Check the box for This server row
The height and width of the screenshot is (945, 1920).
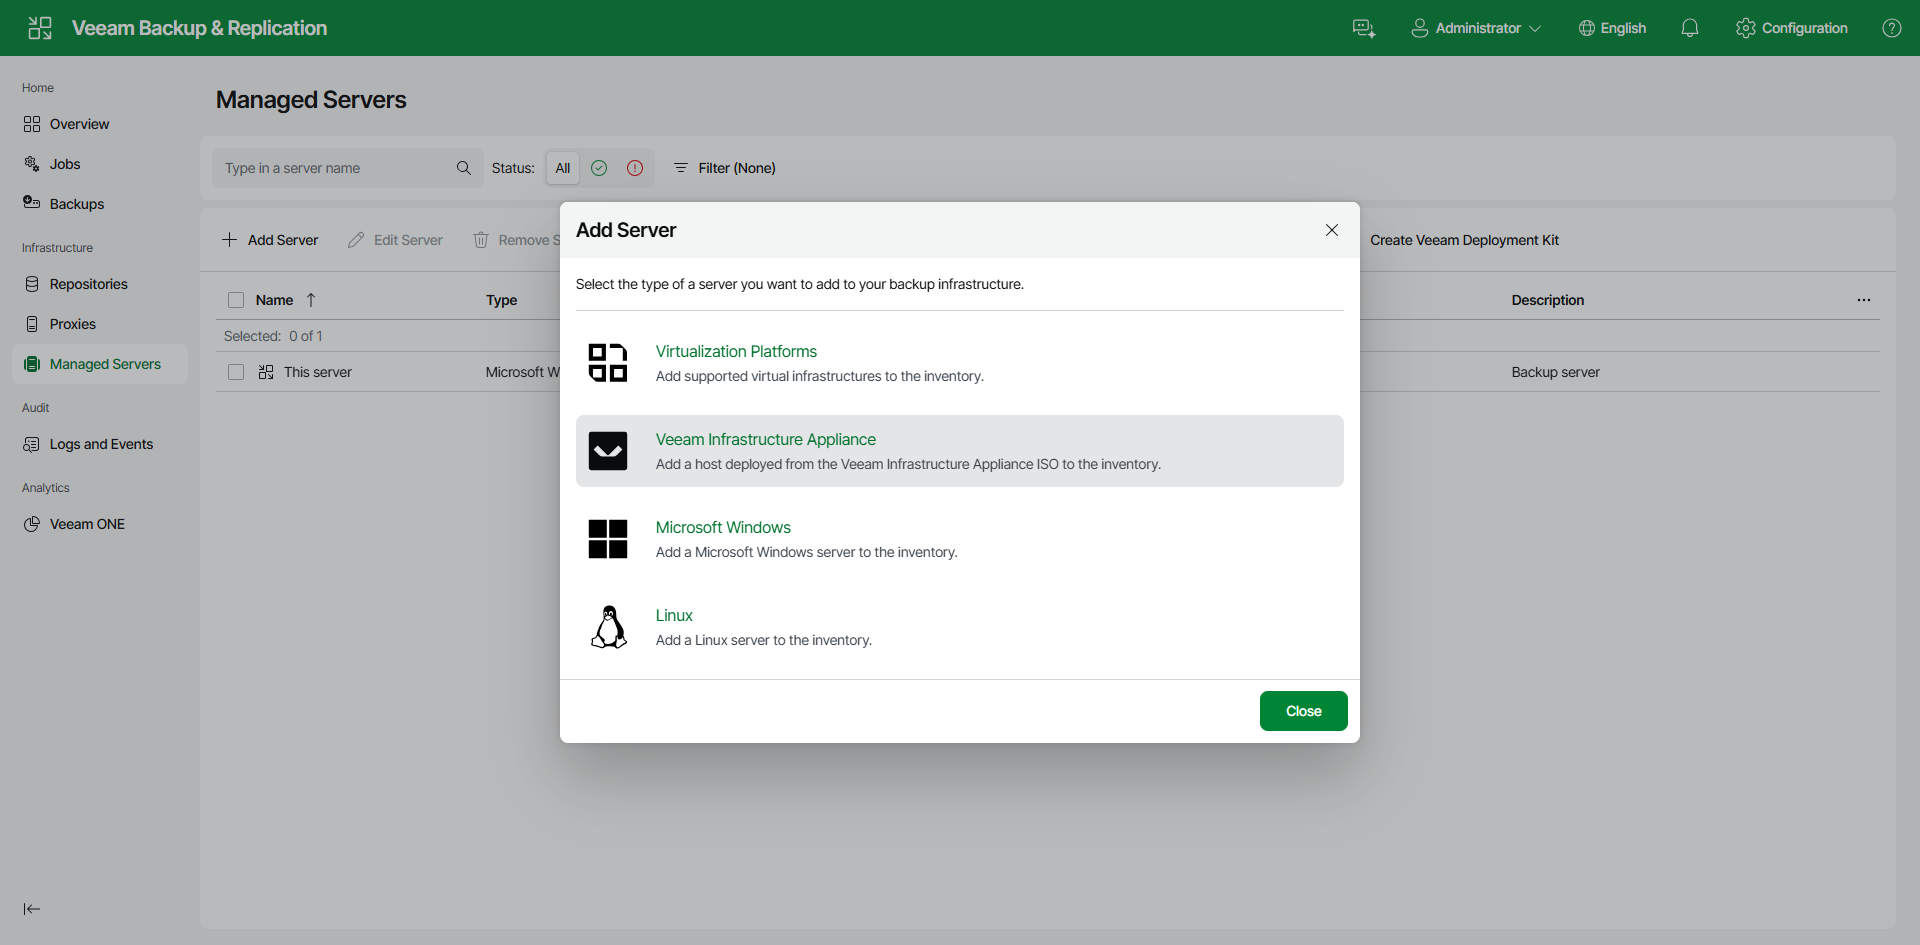point(236,372)
